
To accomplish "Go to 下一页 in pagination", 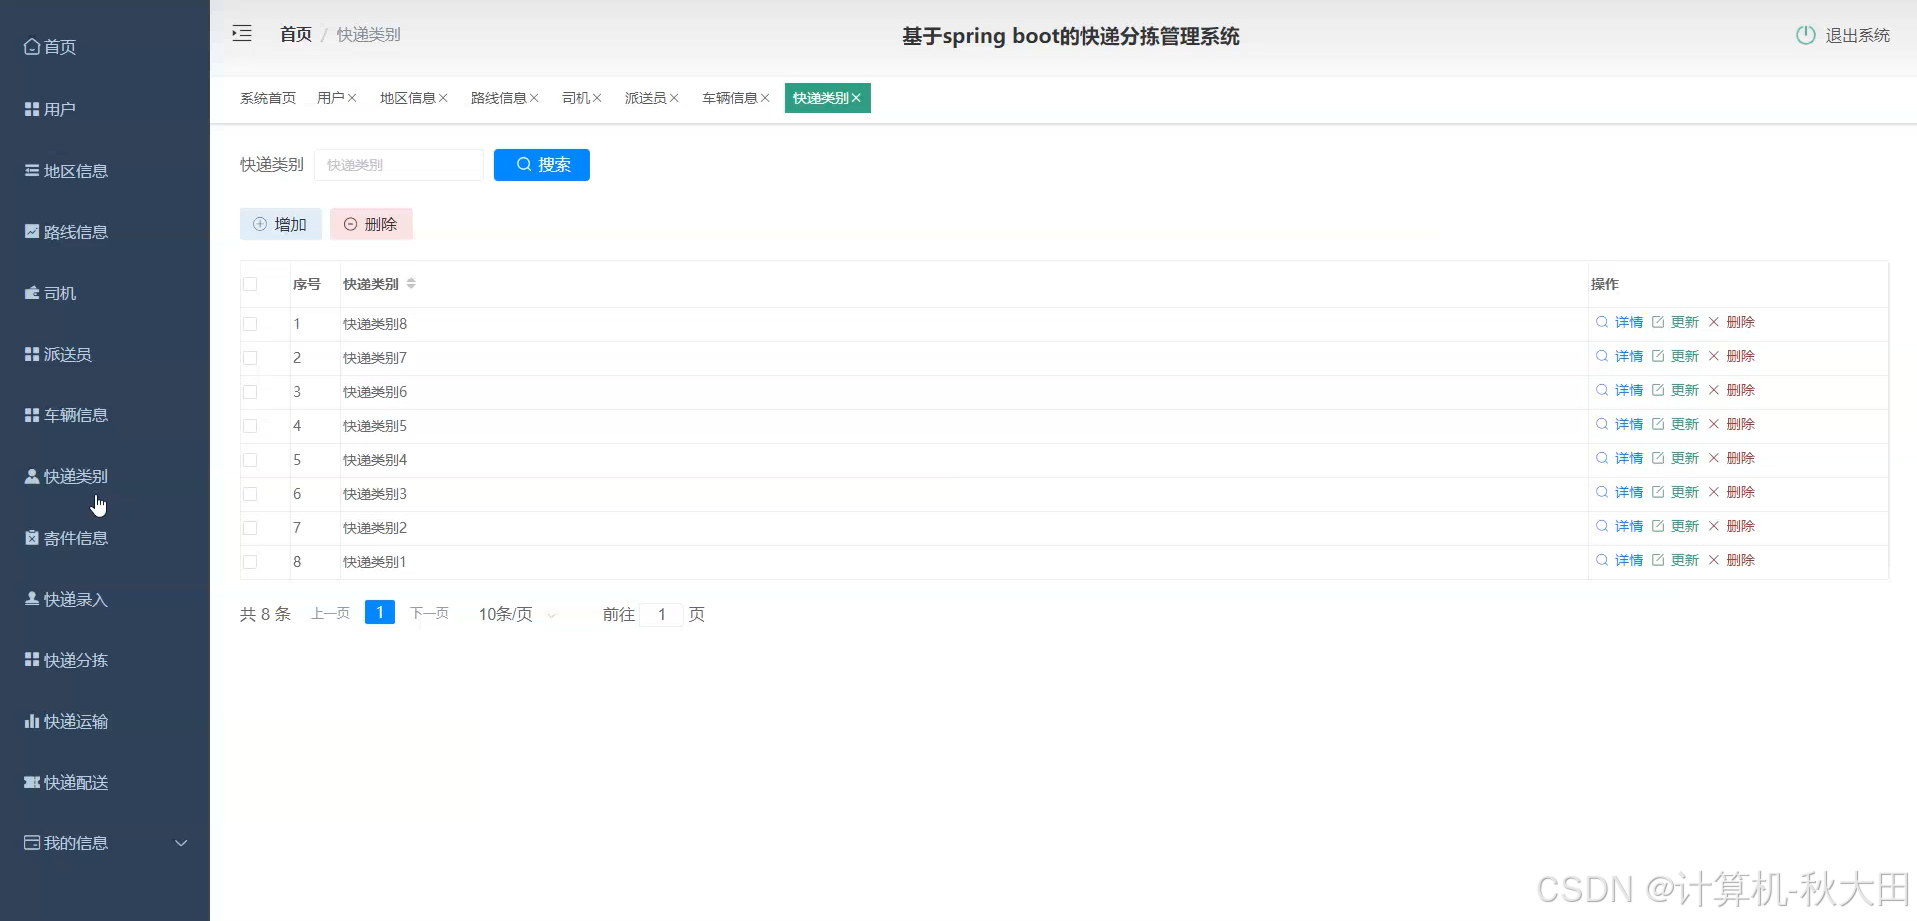I will click(429, 613).
